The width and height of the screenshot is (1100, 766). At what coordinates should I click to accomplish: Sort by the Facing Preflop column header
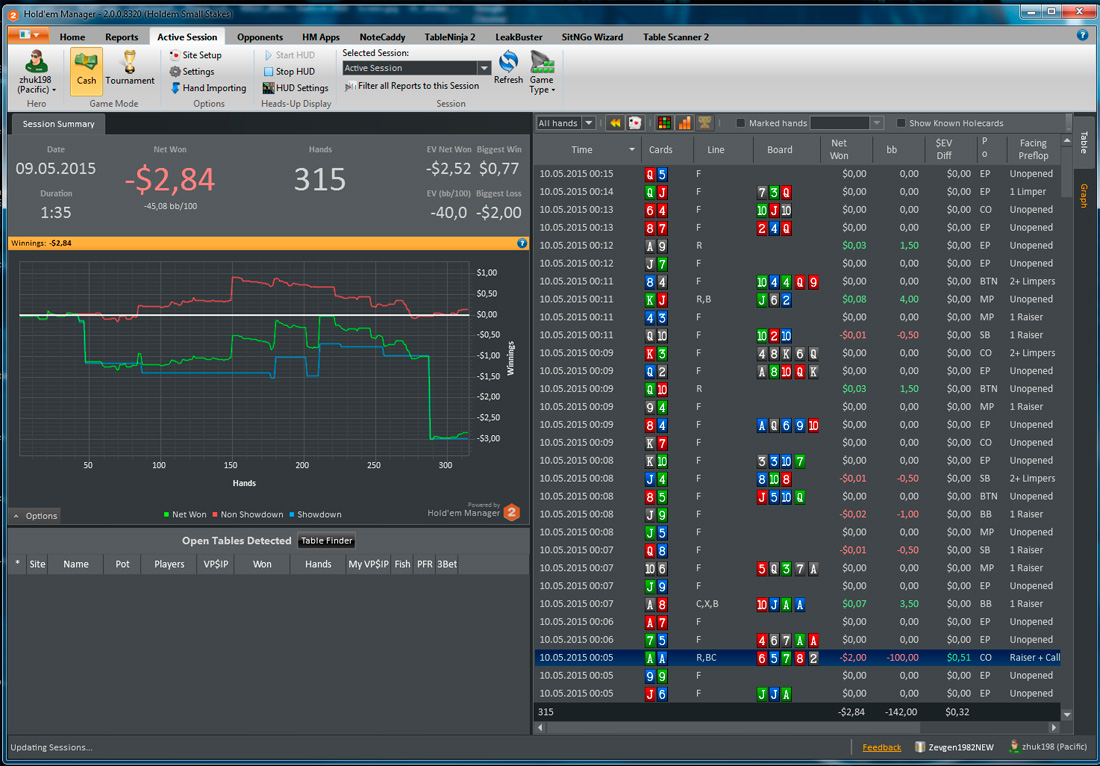coord(1033,149)
